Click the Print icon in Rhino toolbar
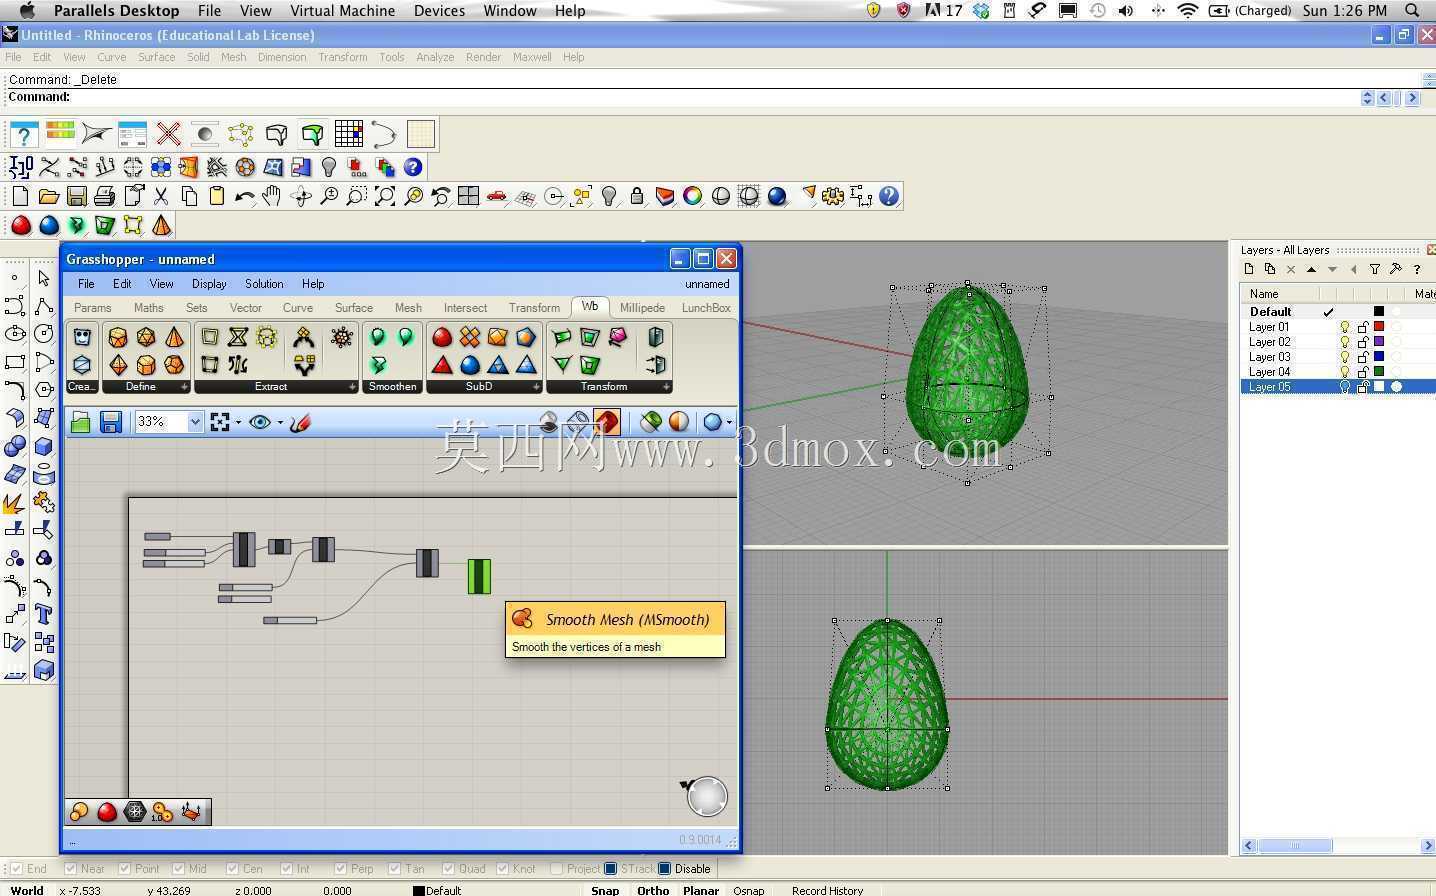Screen dimensions: 1436x896 [x=104, y=197]
